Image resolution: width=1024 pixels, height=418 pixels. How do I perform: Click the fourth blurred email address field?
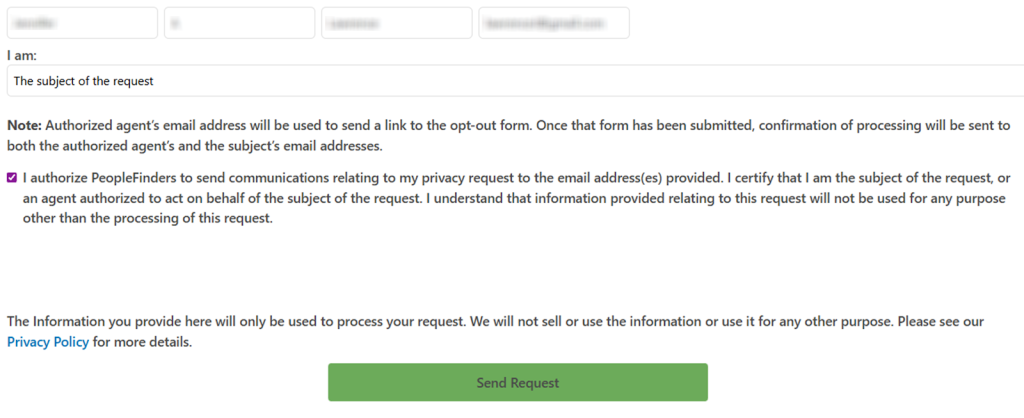click(x=554, y=23)
